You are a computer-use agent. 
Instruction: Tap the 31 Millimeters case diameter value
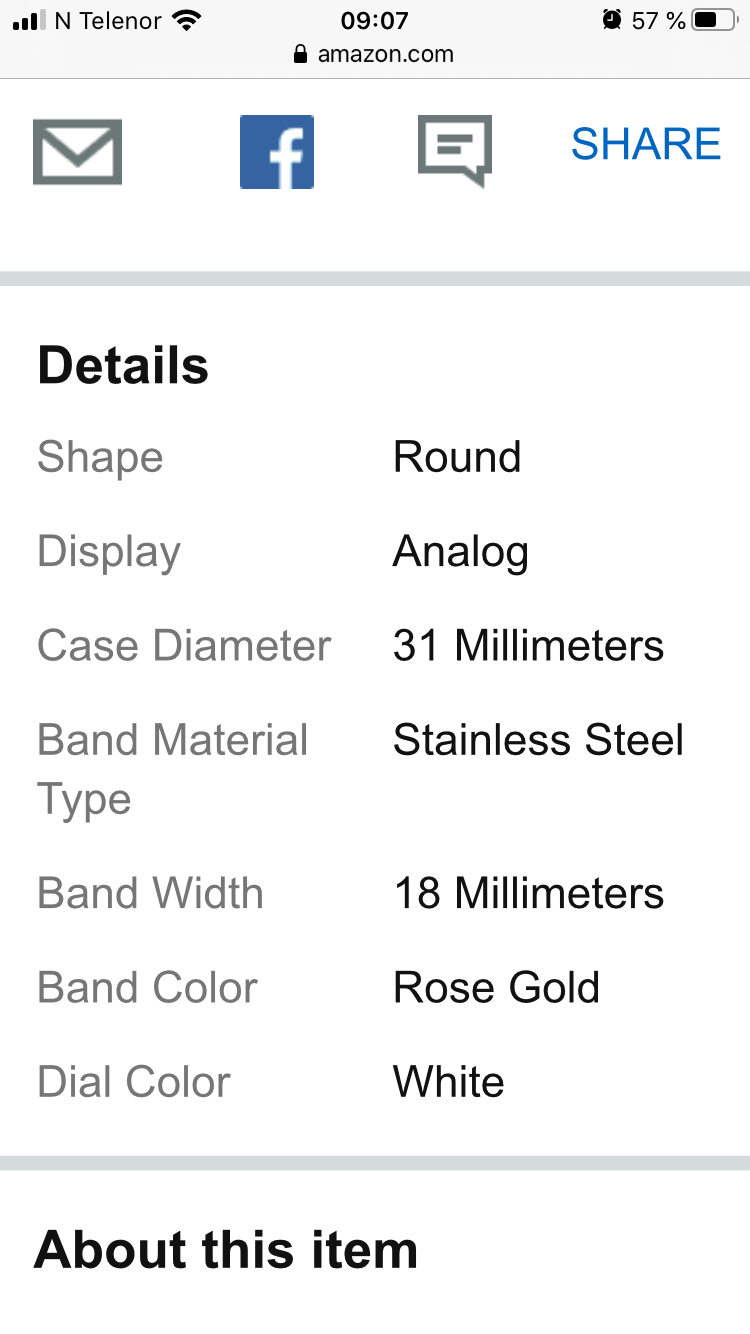(x=528, y=646)
